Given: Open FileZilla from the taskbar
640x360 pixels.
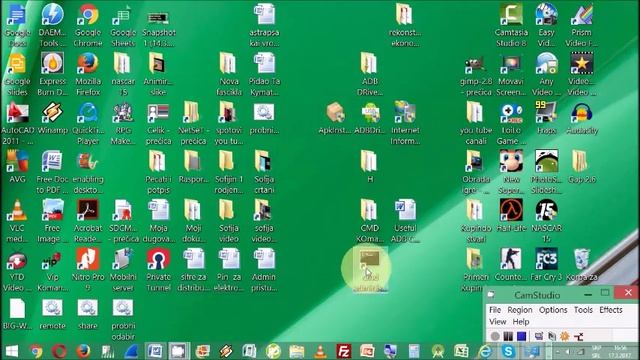Looking at the screenshot, I should point(344,351).
